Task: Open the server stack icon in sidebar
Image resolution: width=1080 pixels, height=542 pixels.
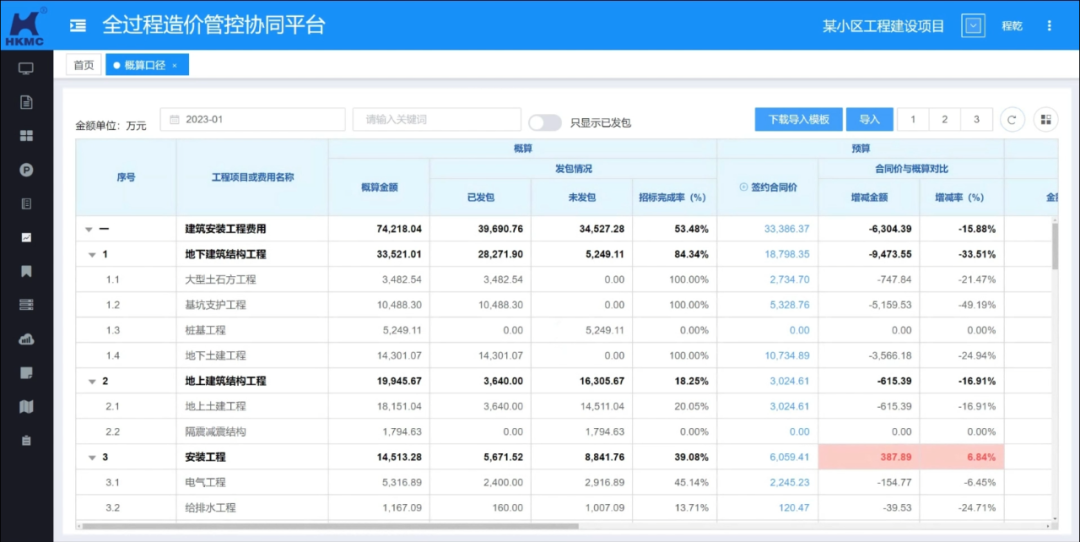Action: pos(26,304)
